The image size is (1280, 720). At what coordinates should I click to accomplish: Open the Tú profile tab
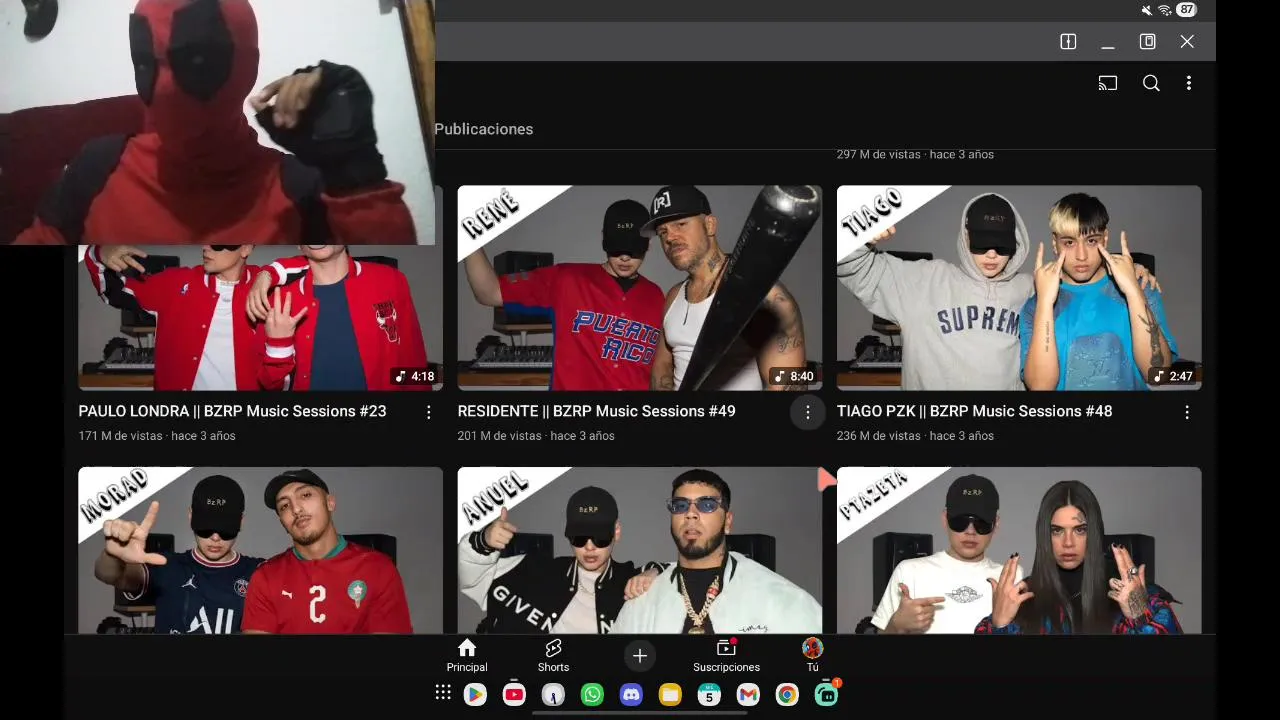click(x=813, y=656)
